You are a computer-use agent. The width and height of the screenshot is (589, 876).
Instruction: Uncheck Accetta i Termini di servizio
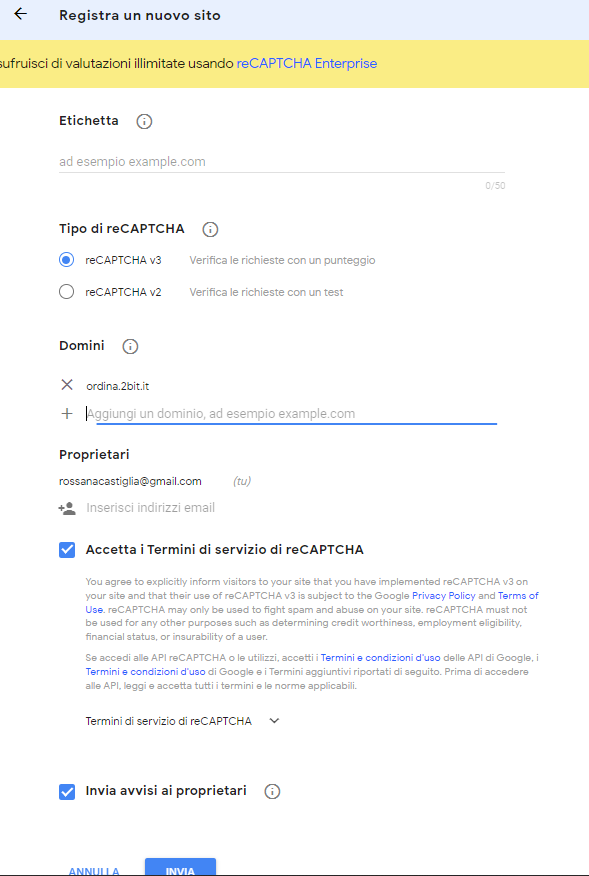[x=67, y=550]
